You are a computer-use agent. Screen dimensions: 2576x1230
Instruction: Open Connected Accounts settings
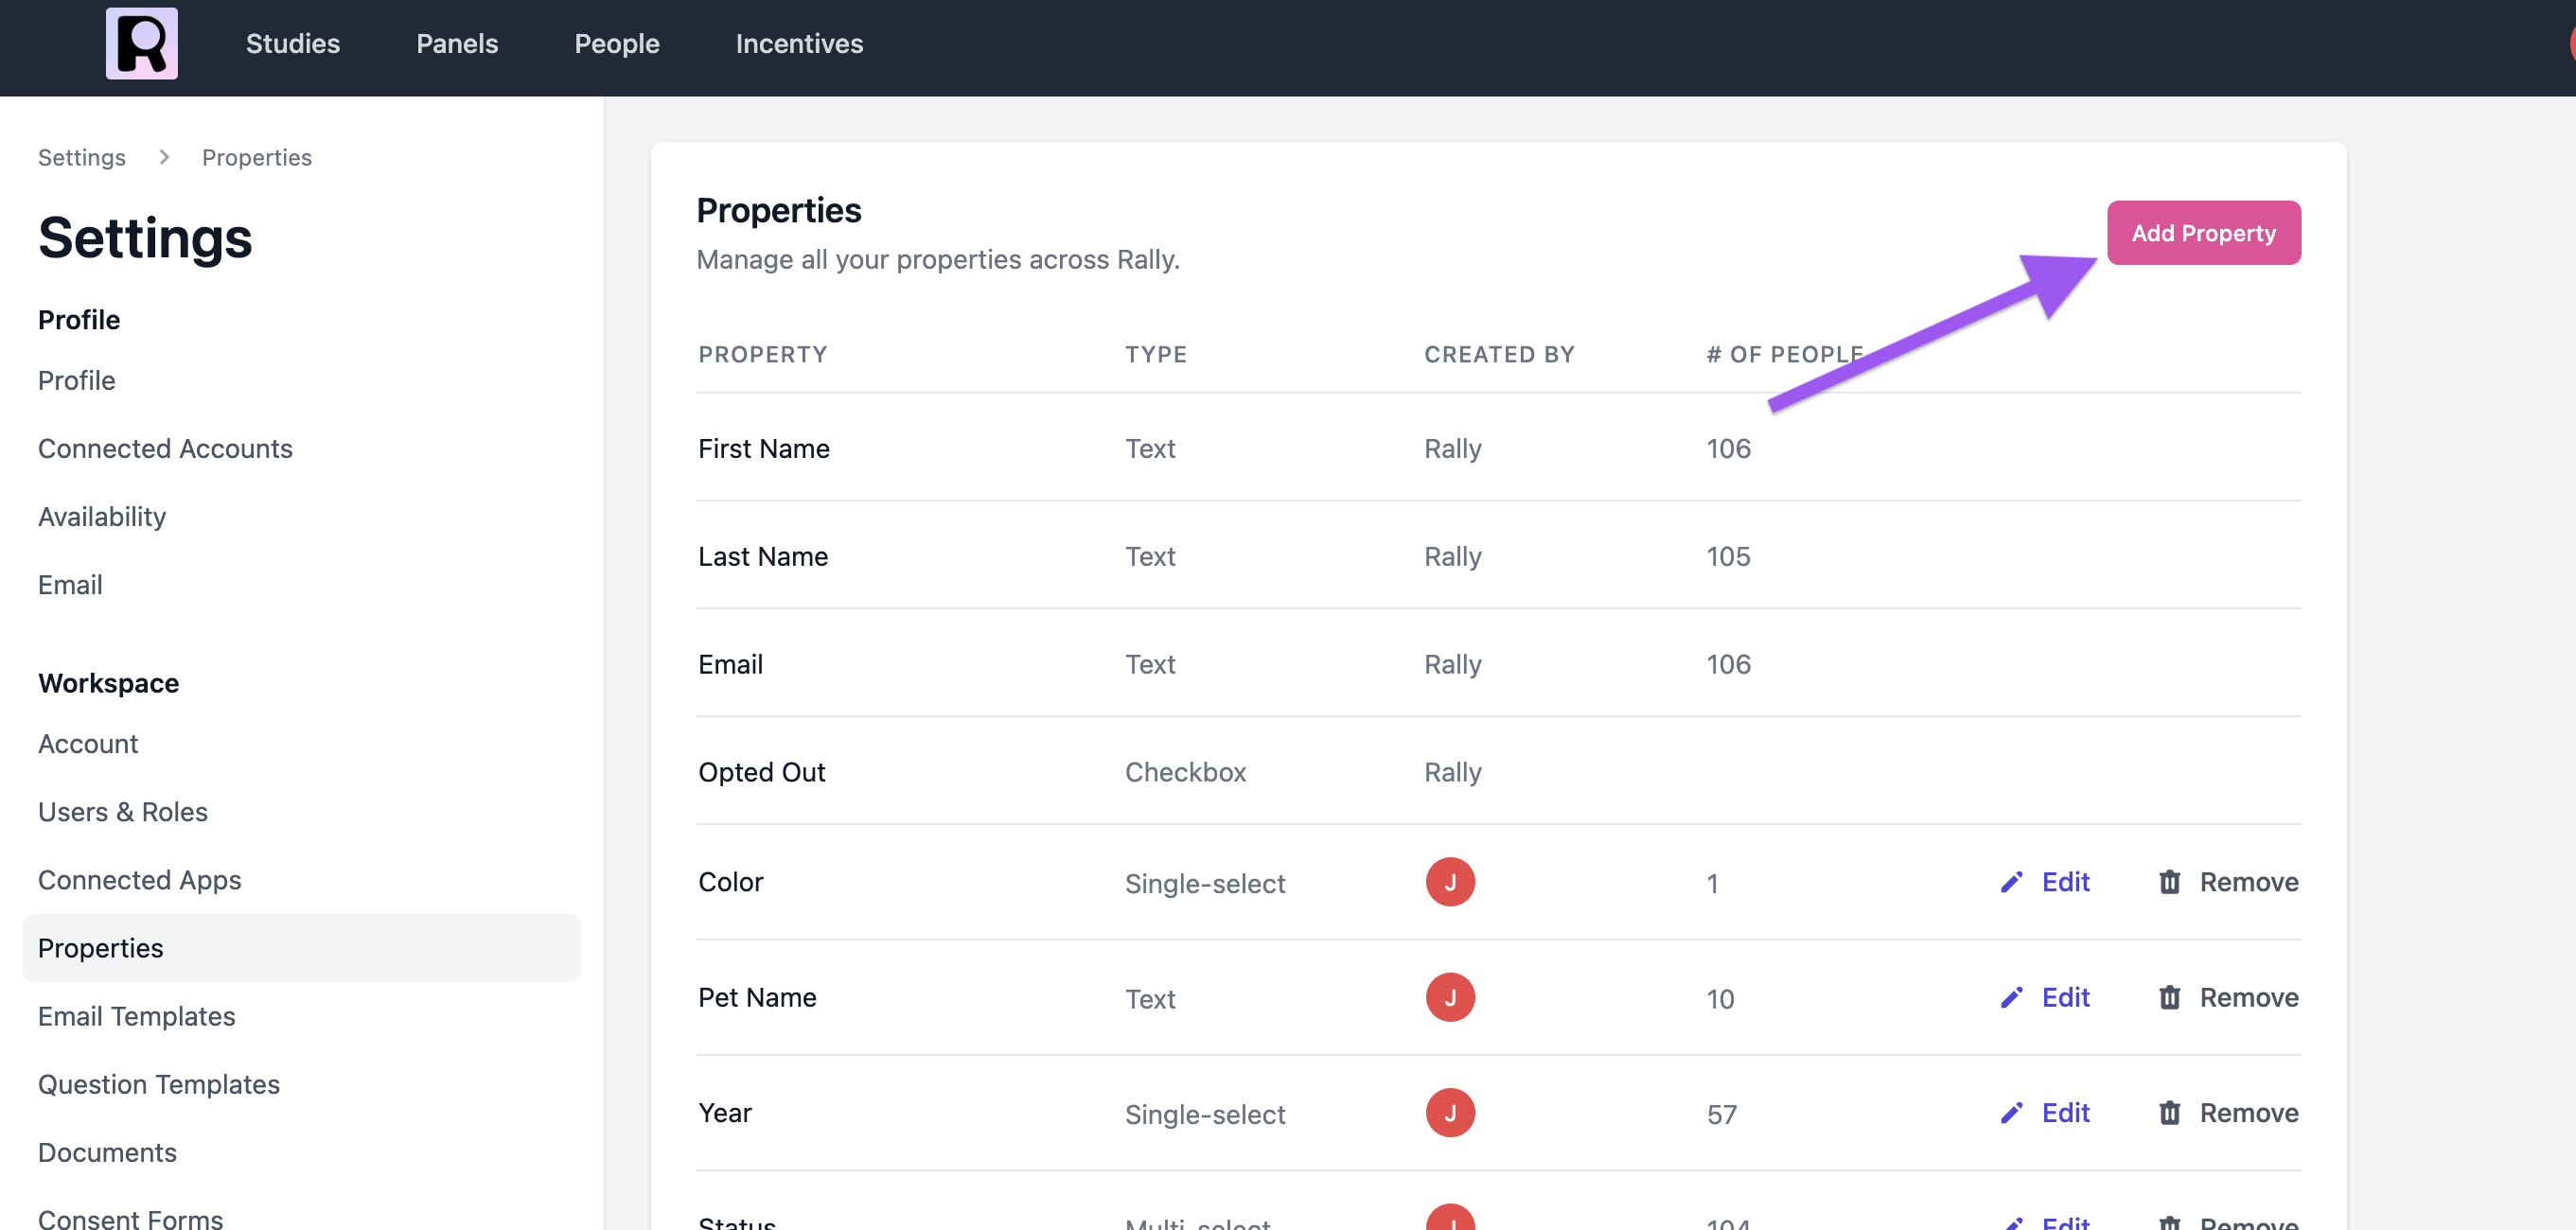coord(164,448)
